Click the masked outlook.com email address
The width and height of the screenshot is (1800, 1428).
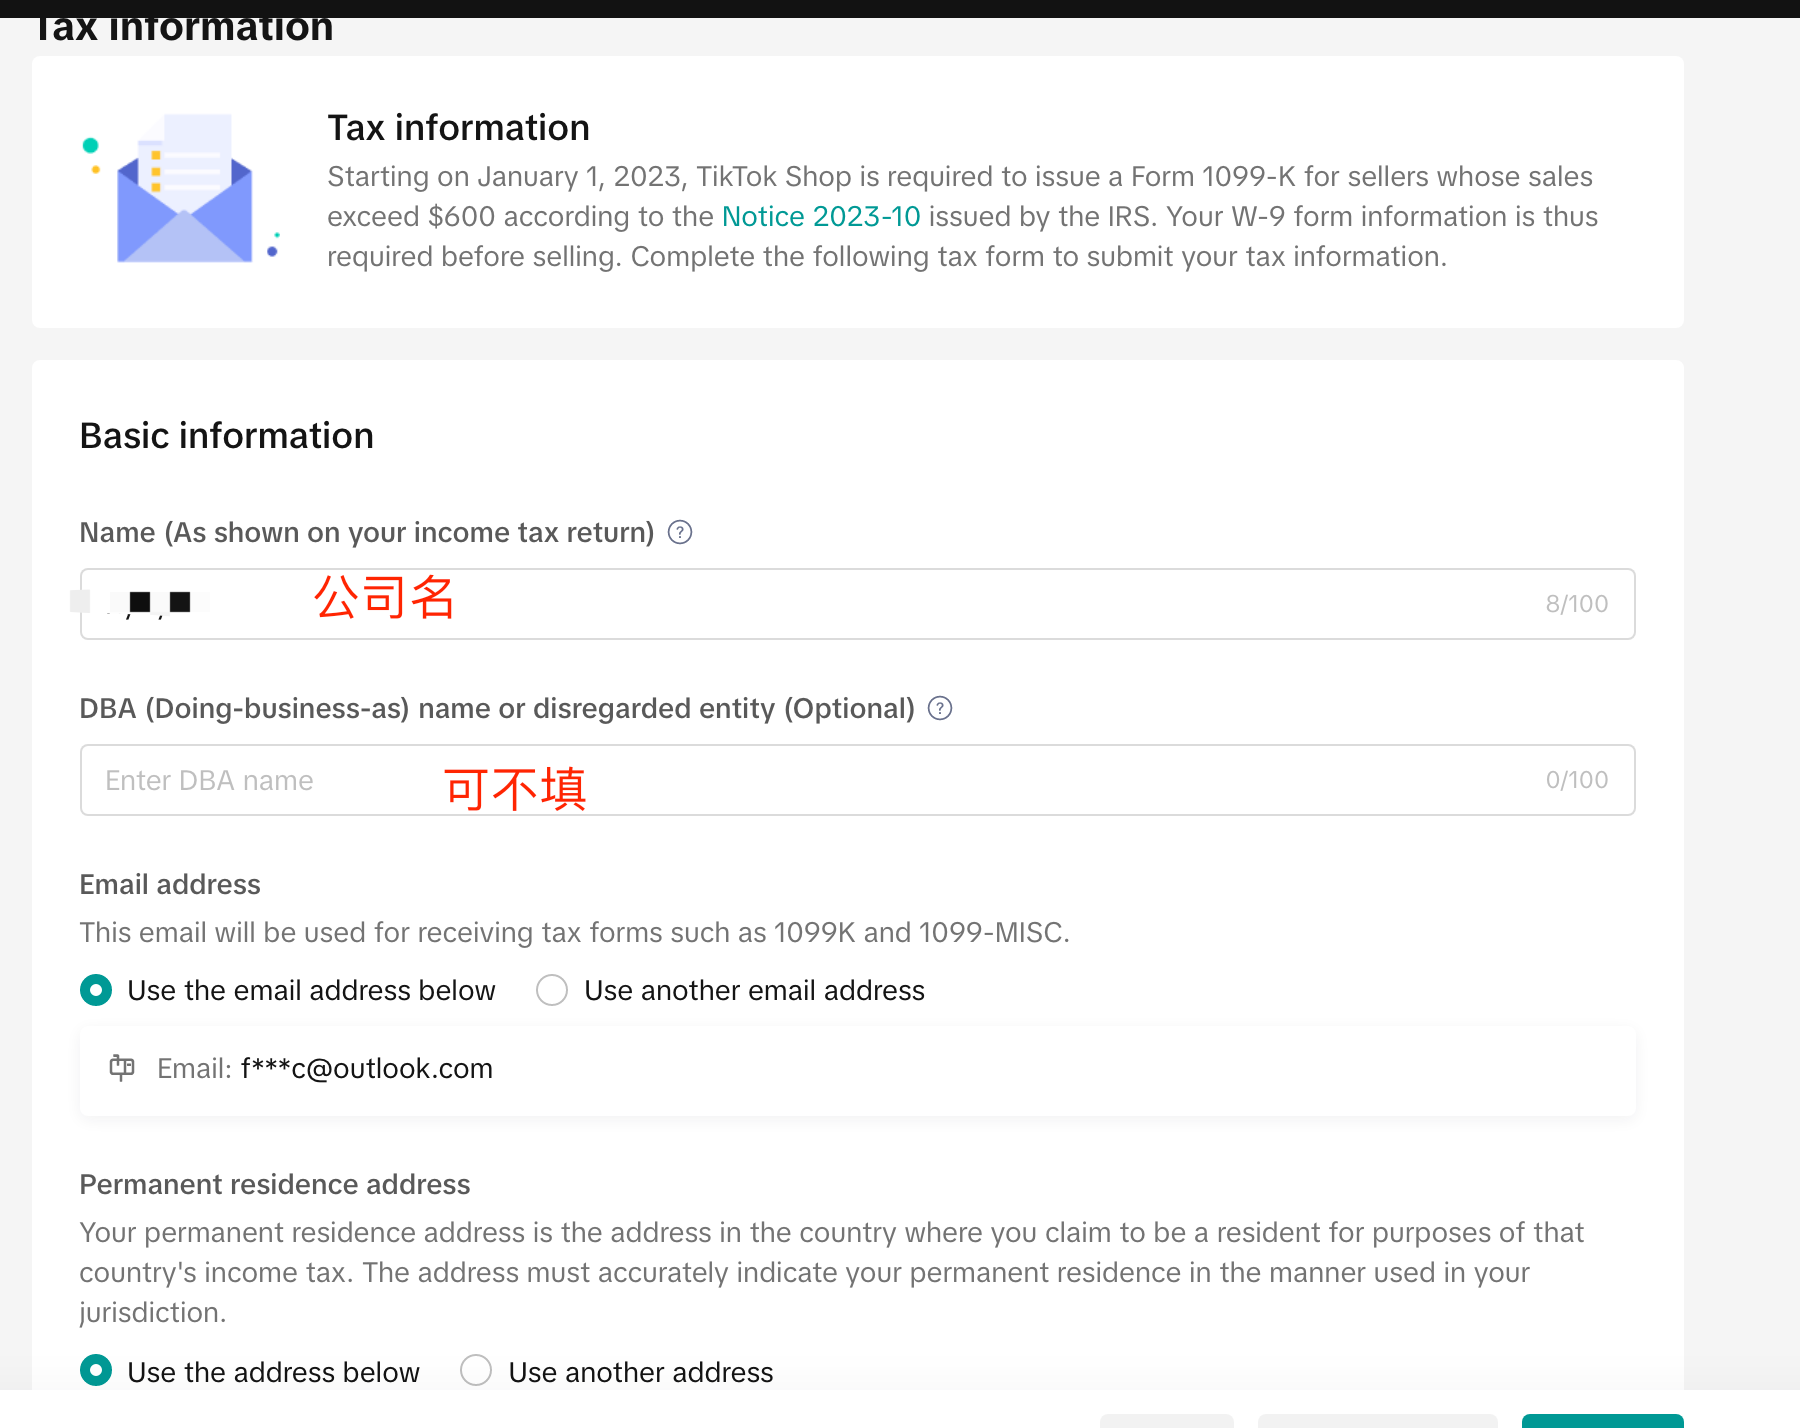(x=366, y=1068)
